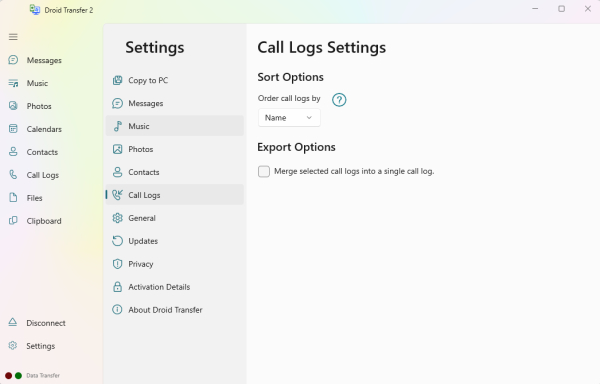Click the Calendars icon in left sidebar
600x384 pixels.
pyautogui.click(x=13, y=129)
